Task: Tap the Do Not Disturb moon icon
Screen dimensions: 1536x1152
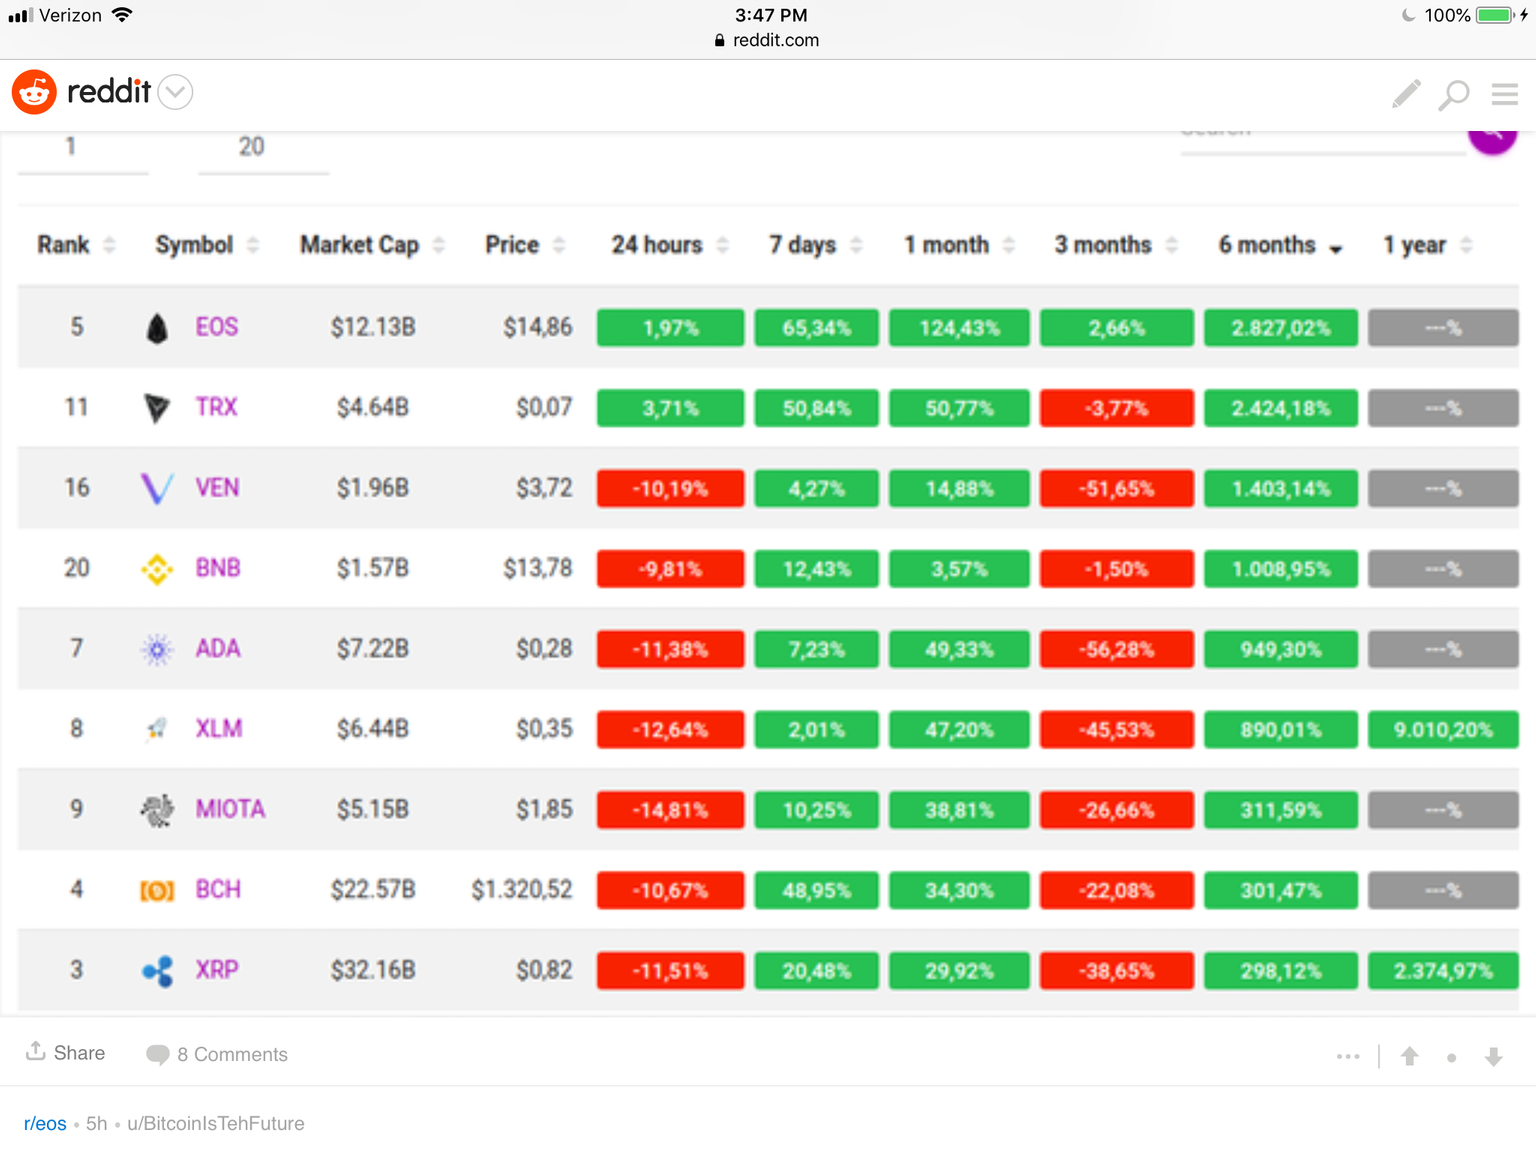Action: point(1408,15)
